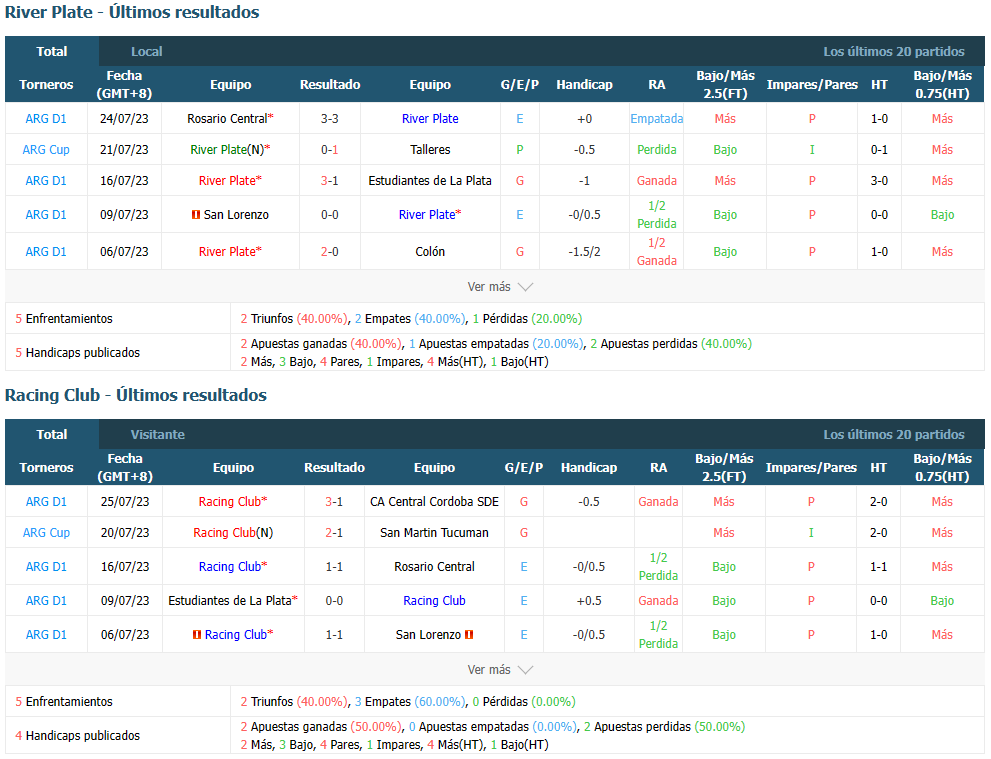The width and height of the screenshot is (991, 759).
Task: Click "Empatada" in the Rosario Central 24/07/23 row
Action: coord(657,119)
